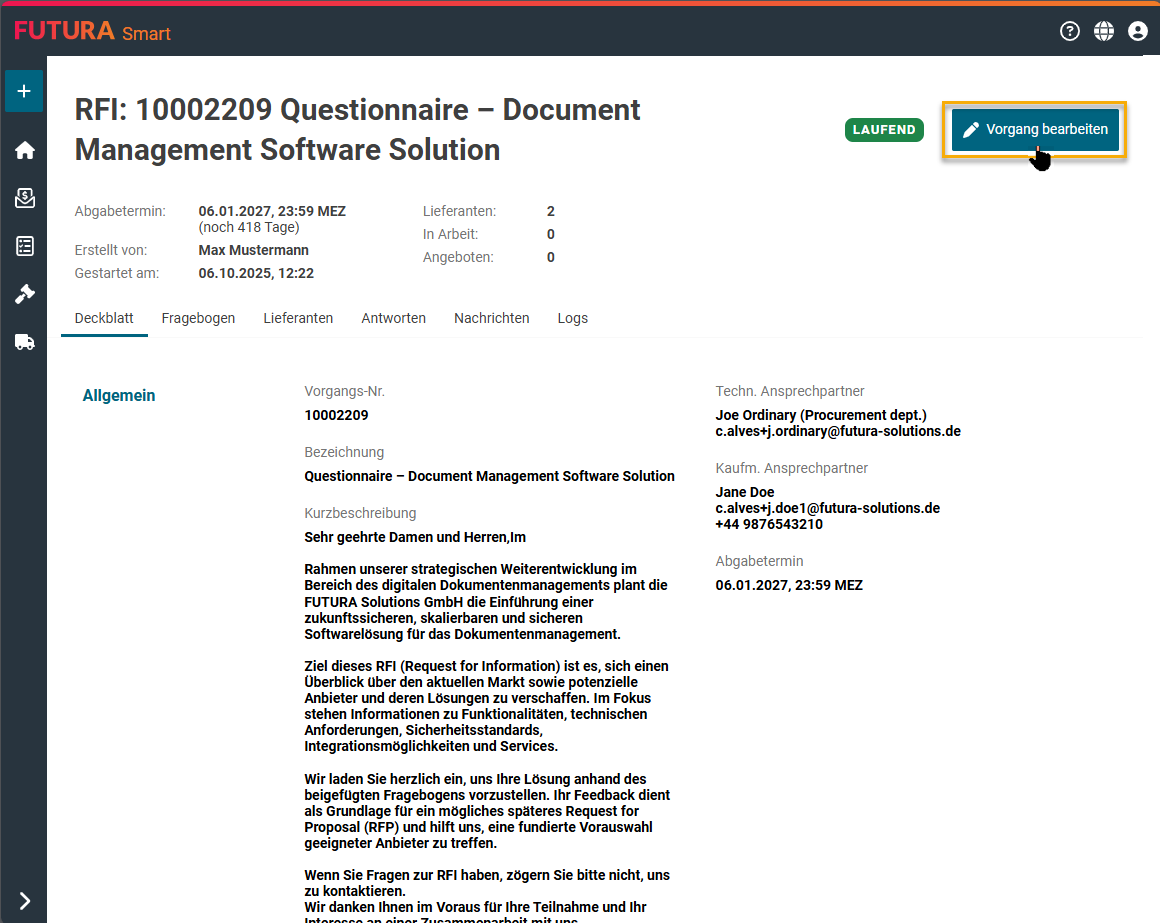Open the user account profile icon
Viewport: 1160px width, 923px height.
tap(1137, 31)
